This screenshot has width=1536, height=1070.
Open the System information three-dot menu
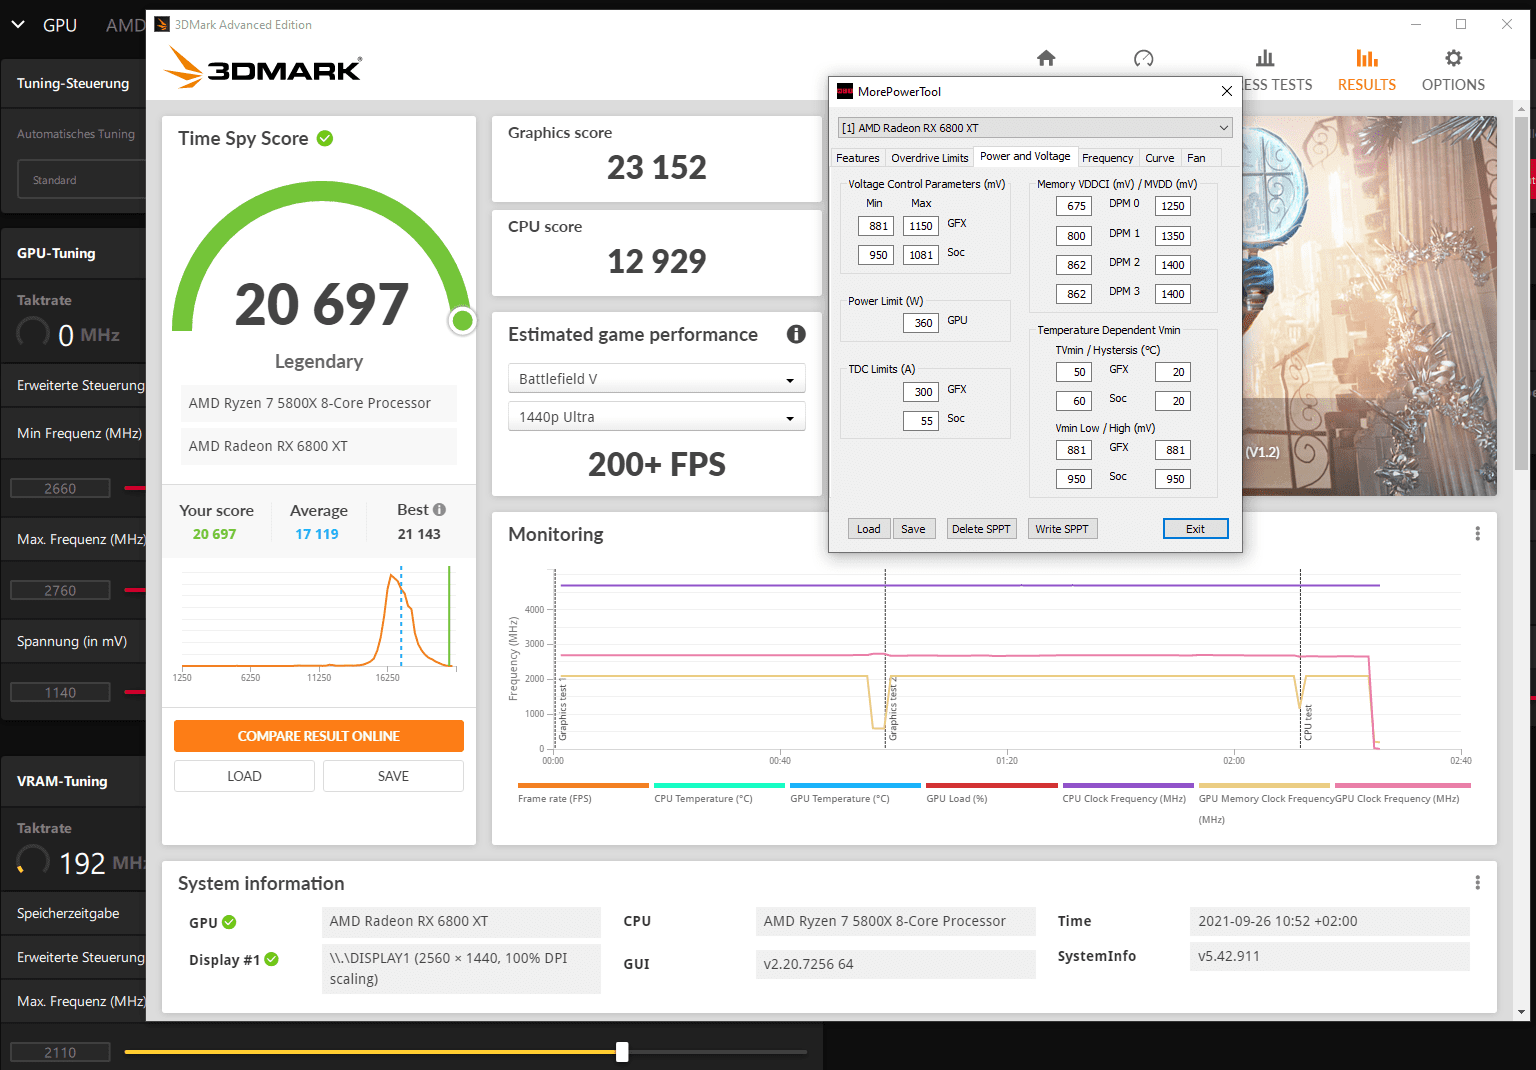1477,883
